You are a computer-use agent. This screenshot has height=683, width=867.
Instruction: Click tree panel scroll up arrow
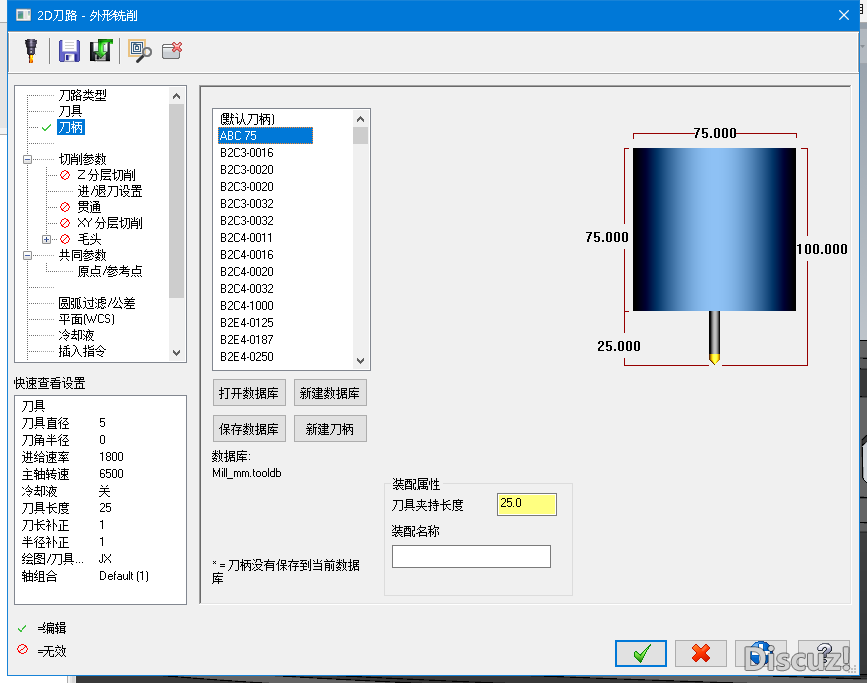pos(176,96)
